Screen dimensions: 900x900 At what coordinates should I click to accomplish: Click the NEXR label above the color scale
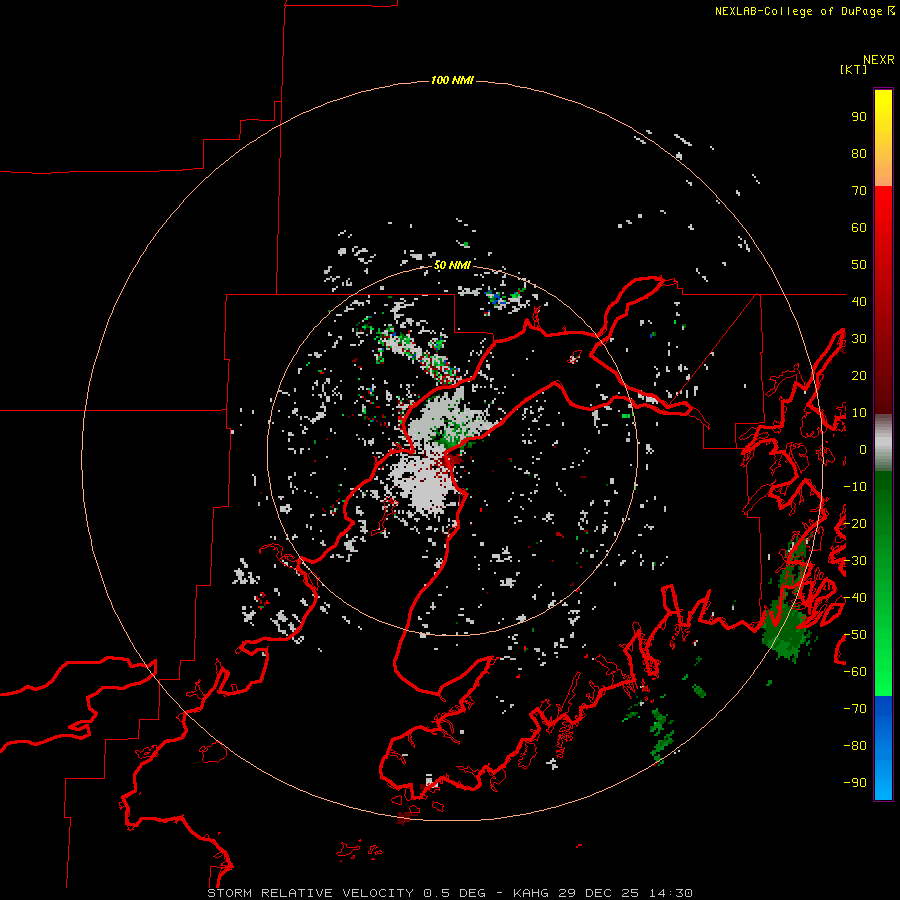[878, 59]
